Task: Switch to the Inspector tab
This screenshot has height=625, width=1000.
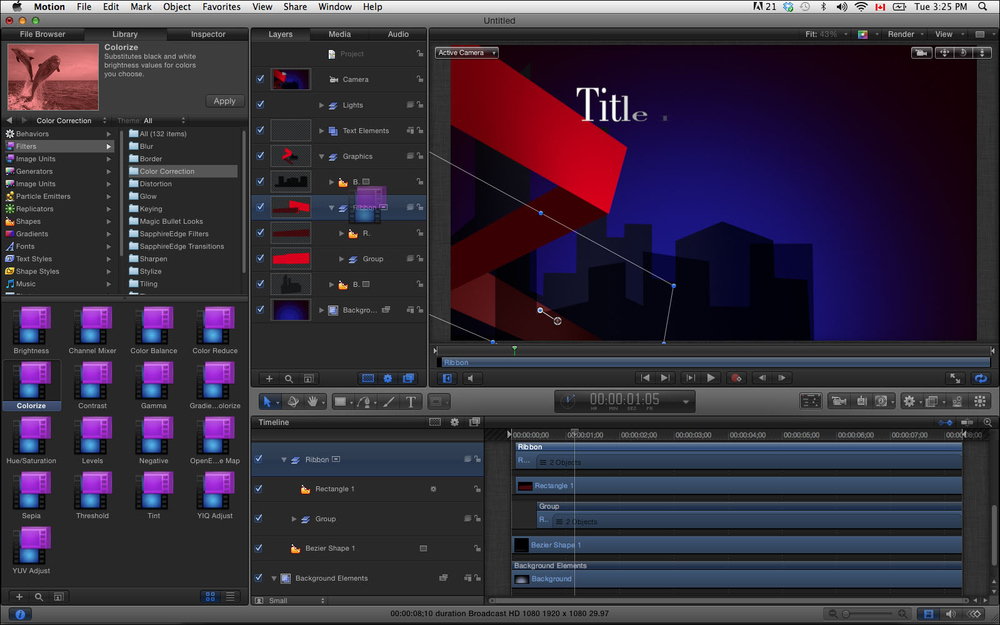Action: (x=208, y=34)
